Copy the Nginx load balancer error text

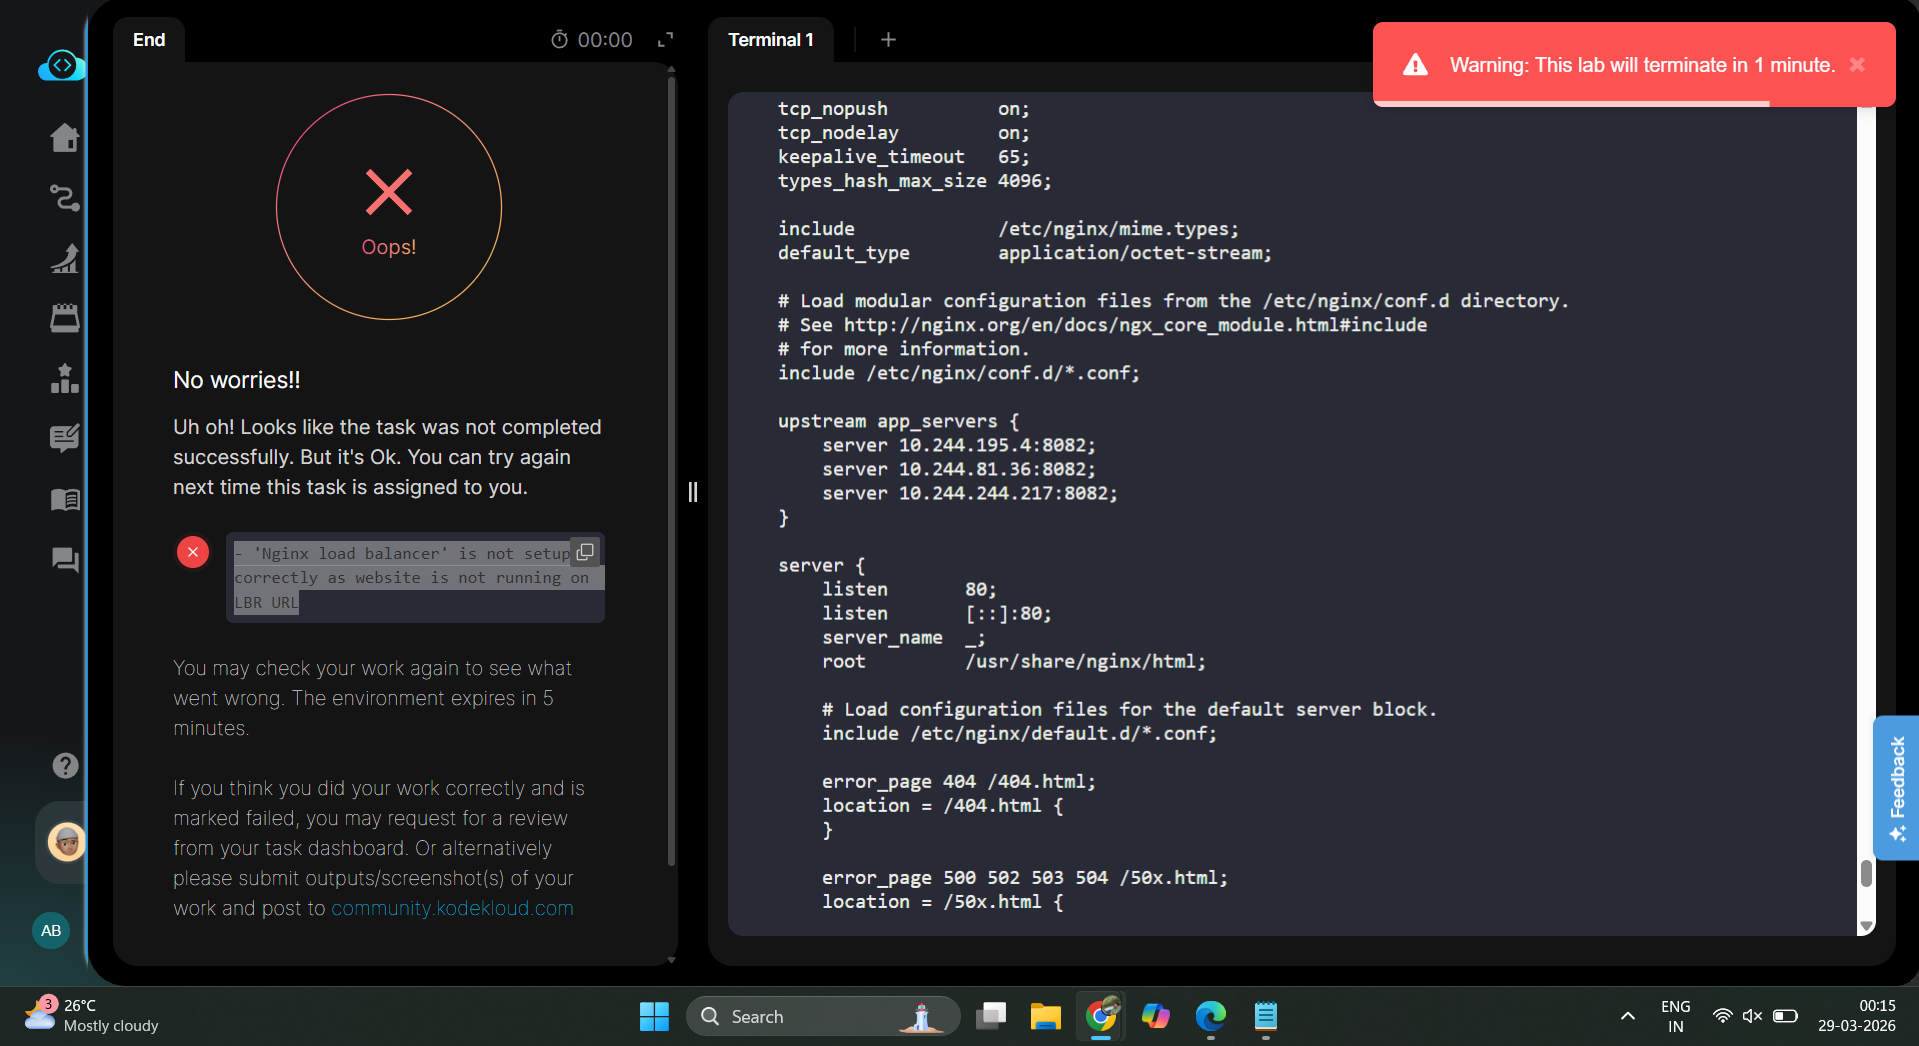tap(585, 552)
